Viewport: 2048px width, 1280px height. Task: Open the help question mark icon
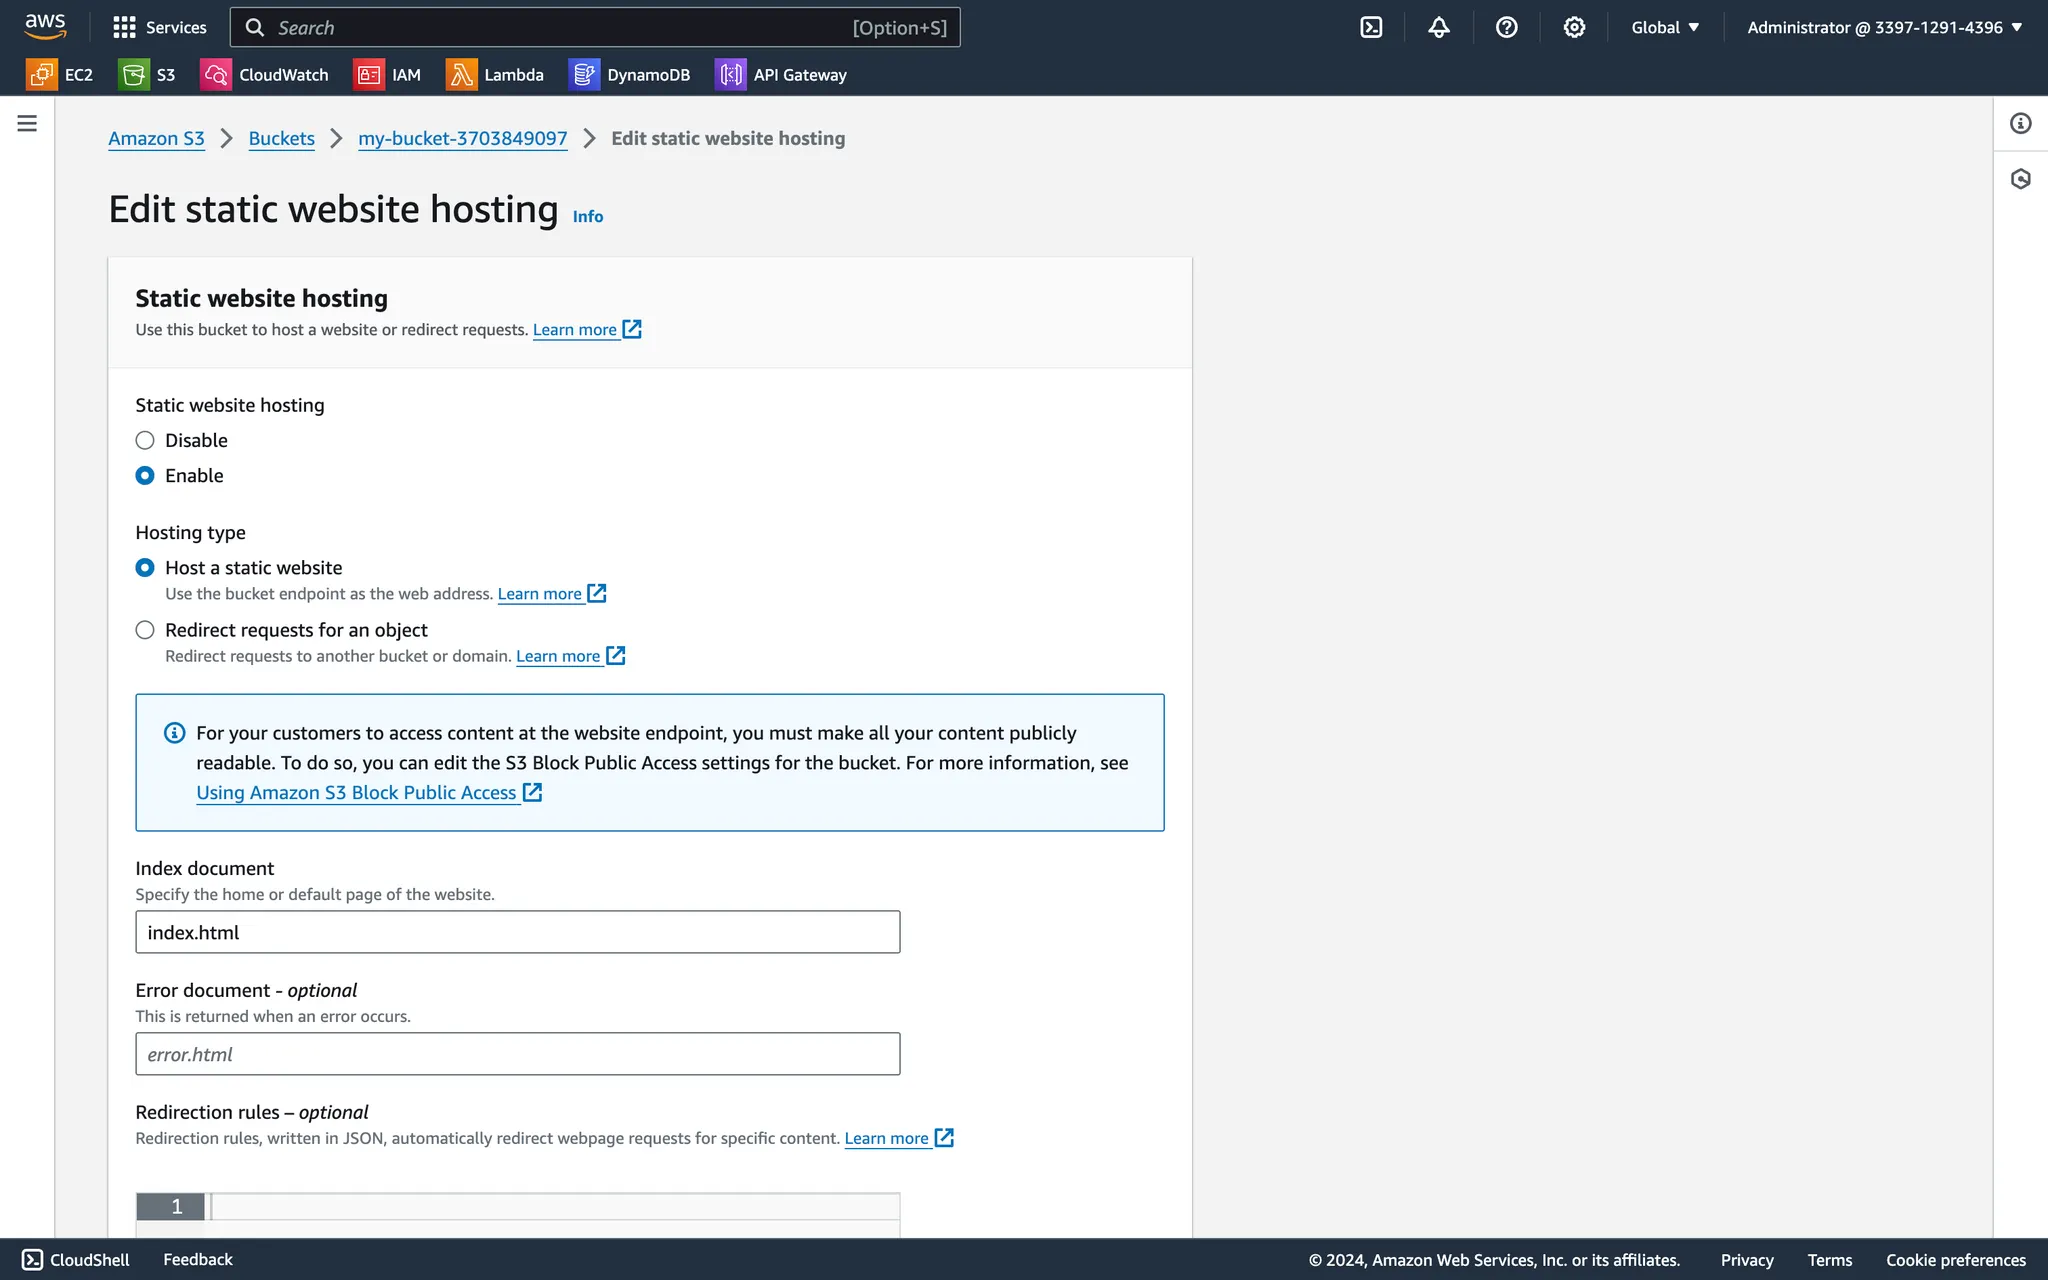click(x=1506, y=28)
